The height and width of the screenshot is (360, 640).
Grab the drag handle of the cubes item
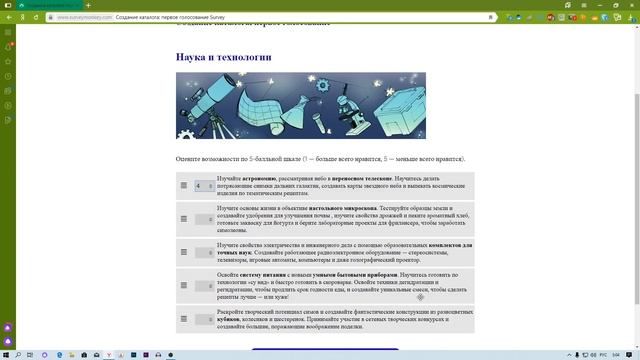184,319
